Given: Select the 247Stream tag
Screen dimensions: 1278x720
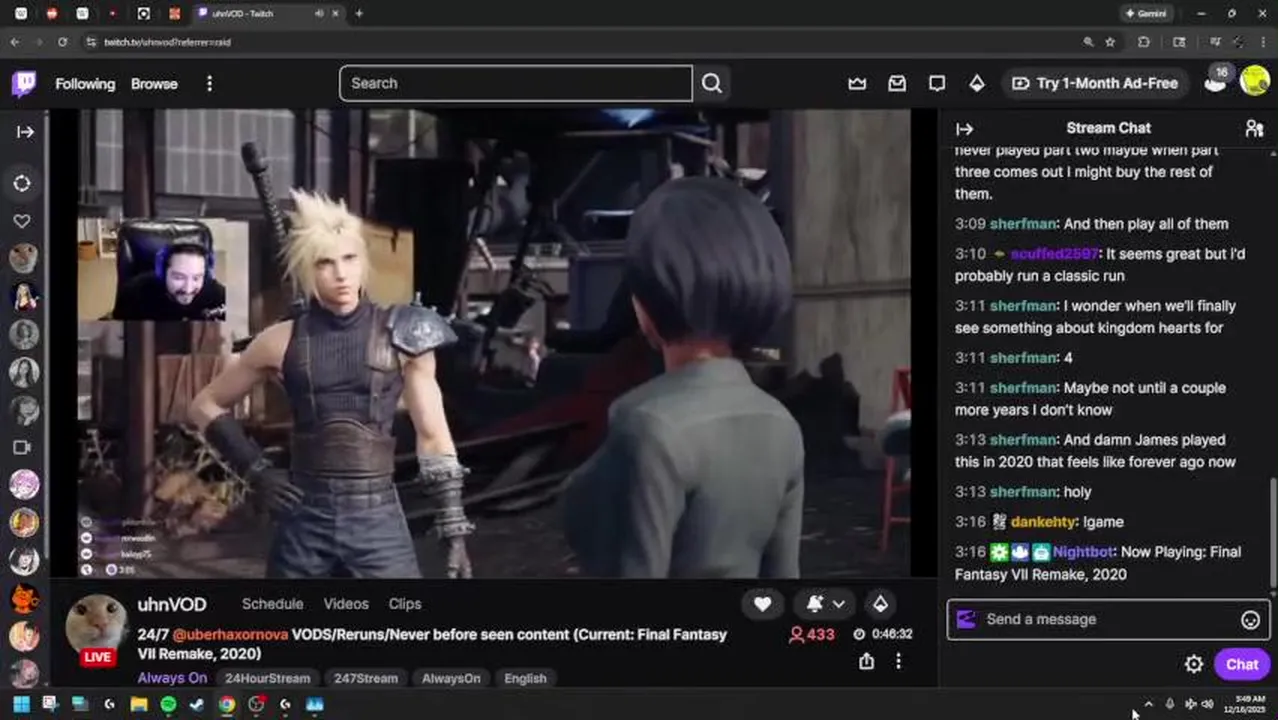Looking at the screenshot, I should coord(365,678).
